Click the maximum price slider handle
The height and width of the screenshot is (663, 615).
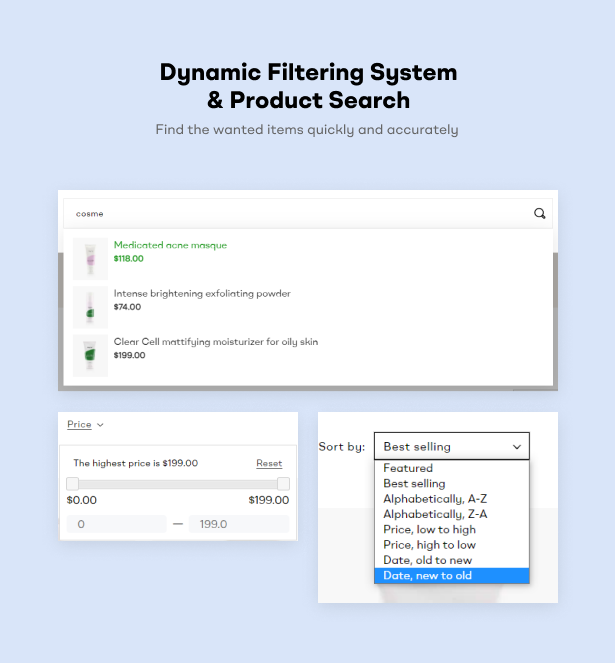coord(283,484)
